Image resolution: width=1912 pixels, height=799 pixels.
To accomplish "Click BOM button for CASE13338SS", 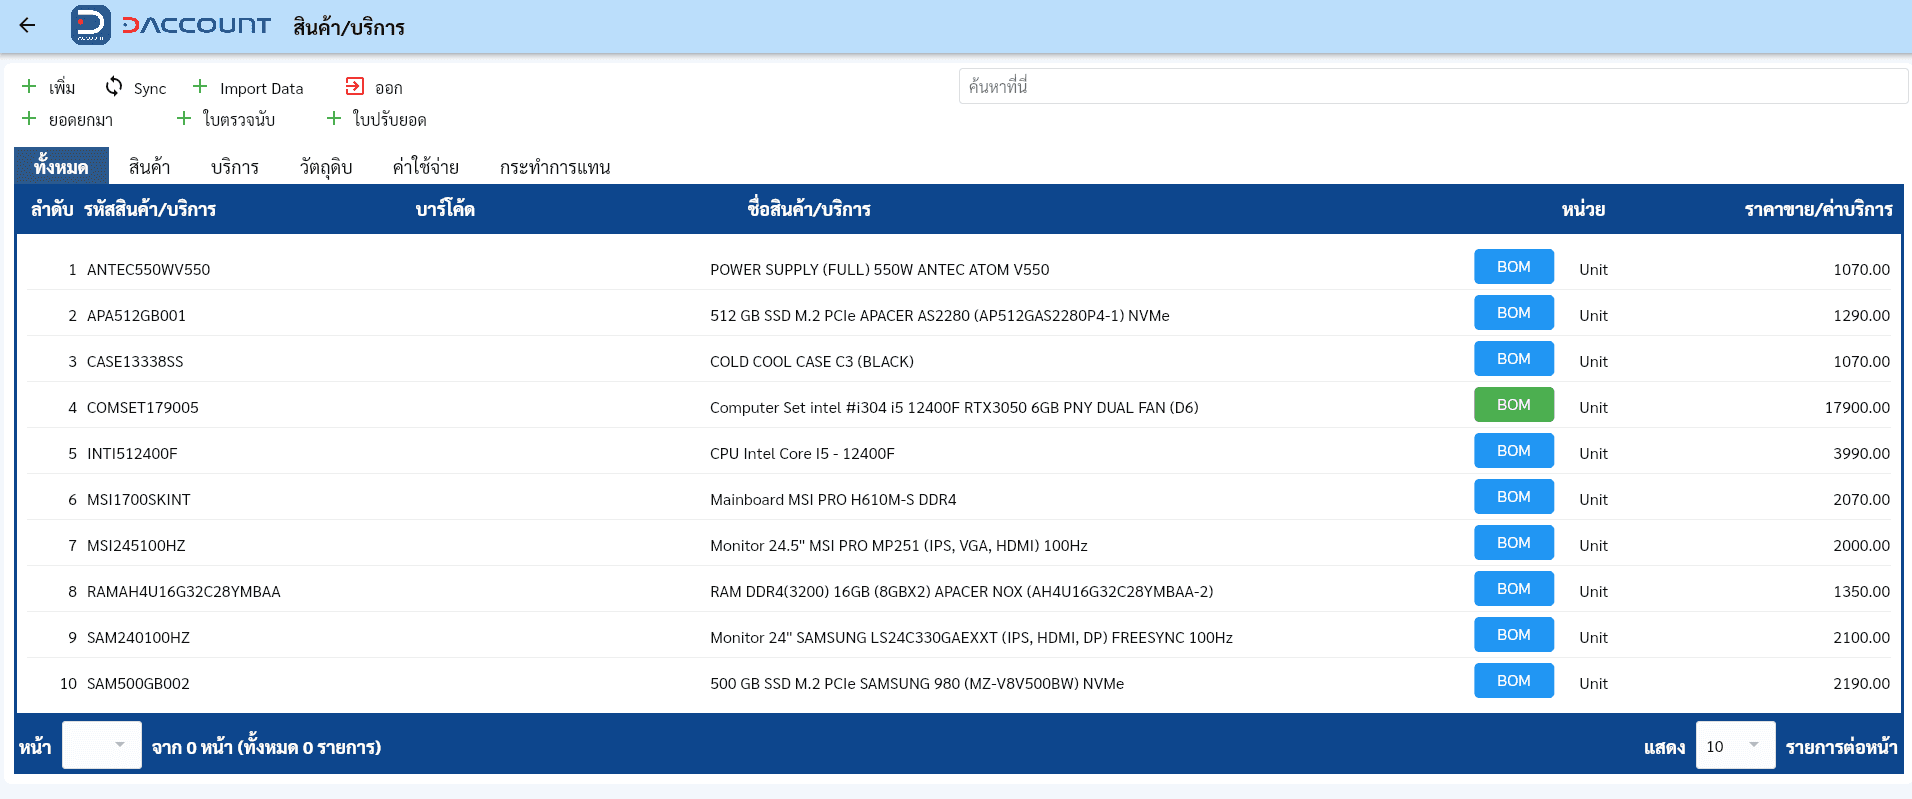I will [x=1514, y=359].
